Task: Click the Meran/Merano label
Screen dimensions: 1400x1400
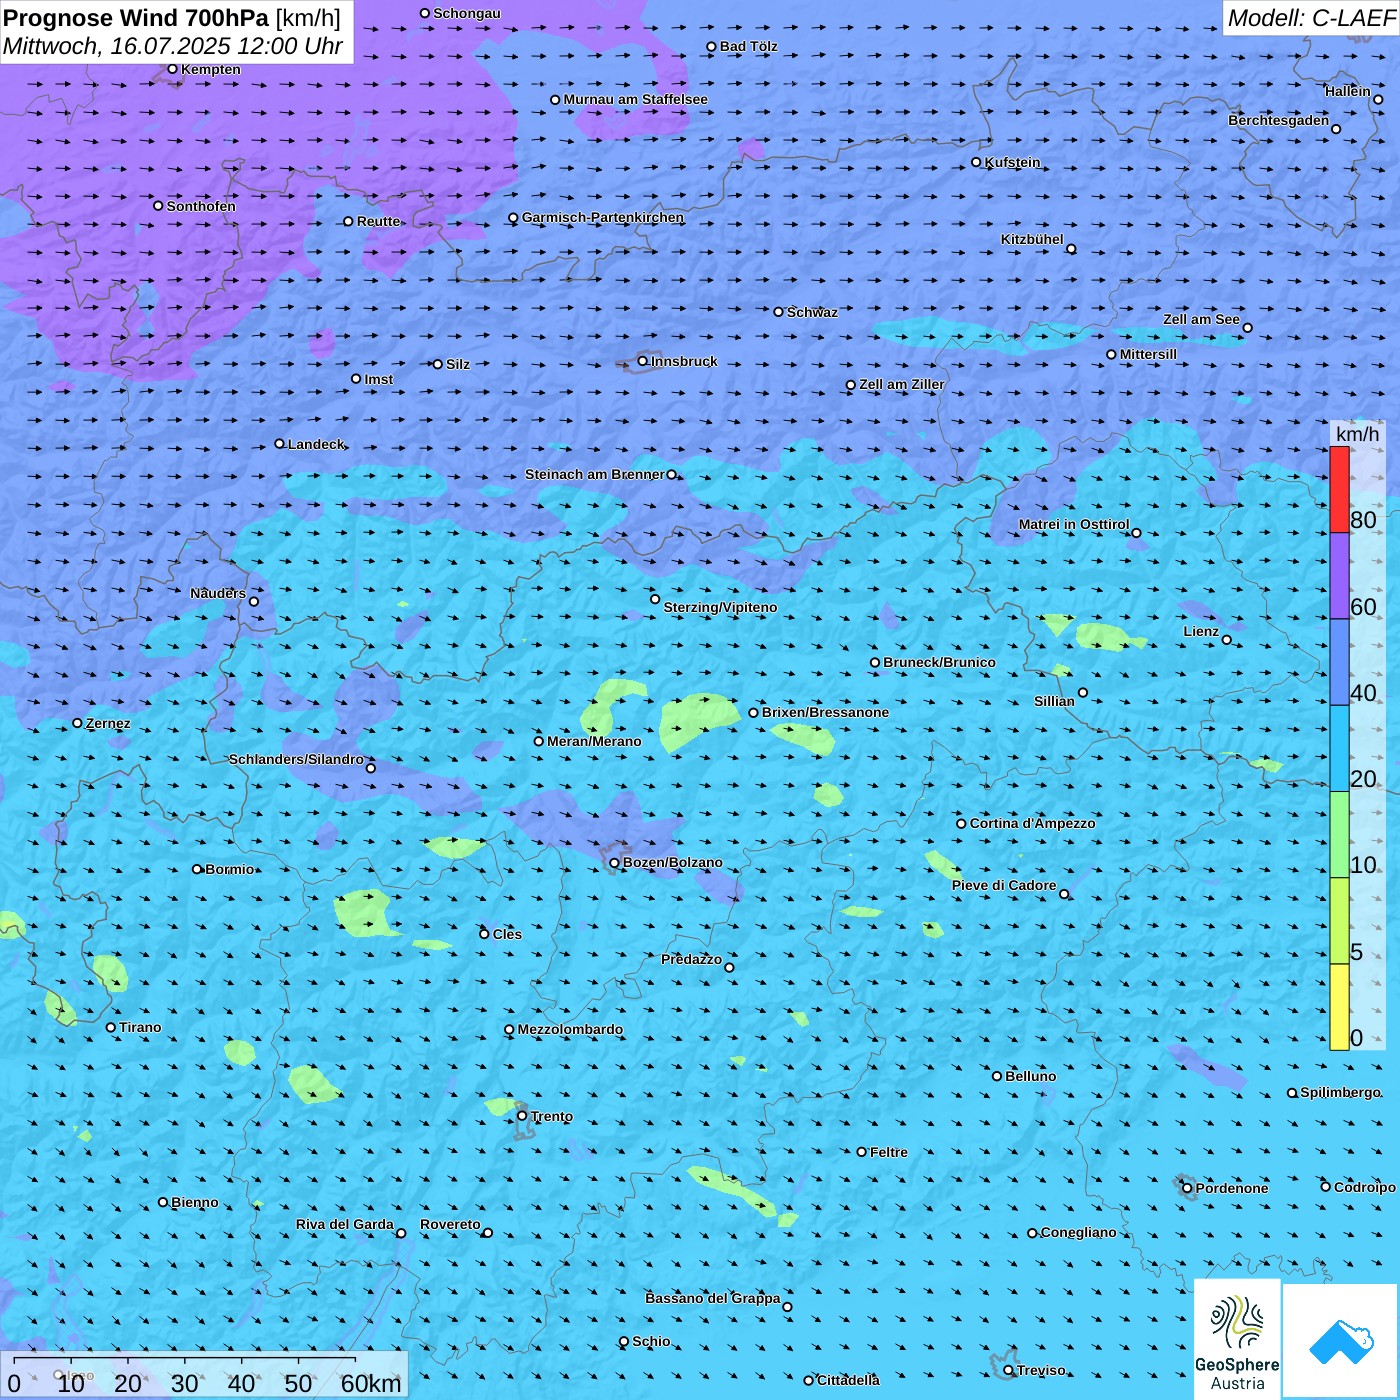Action: (x=594, y=741)
